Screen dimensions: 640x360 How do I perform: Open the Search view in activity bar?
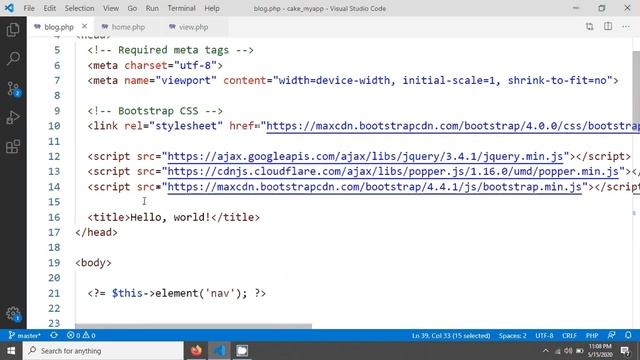point(13,59)
